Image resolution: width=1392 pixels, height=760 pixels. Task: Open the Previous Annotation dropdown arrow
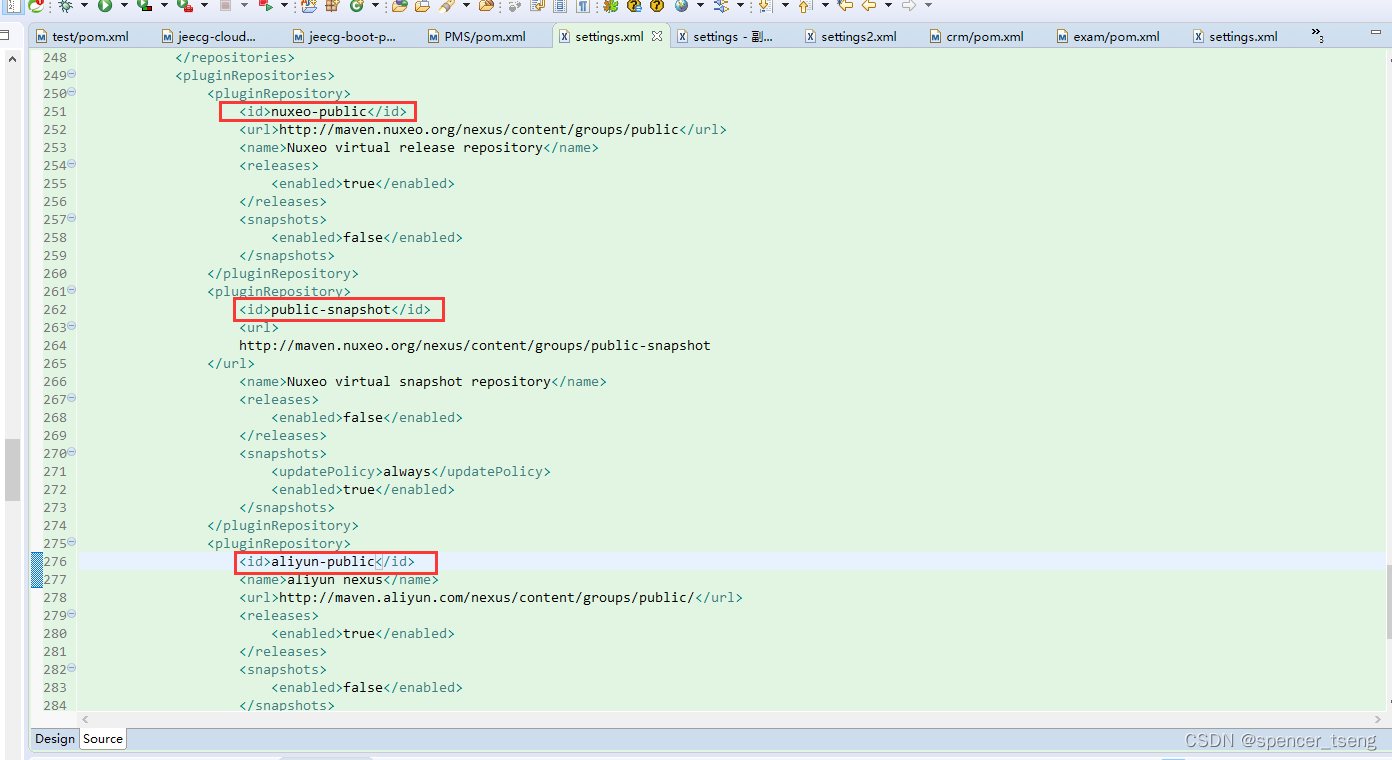pos(825,5)
